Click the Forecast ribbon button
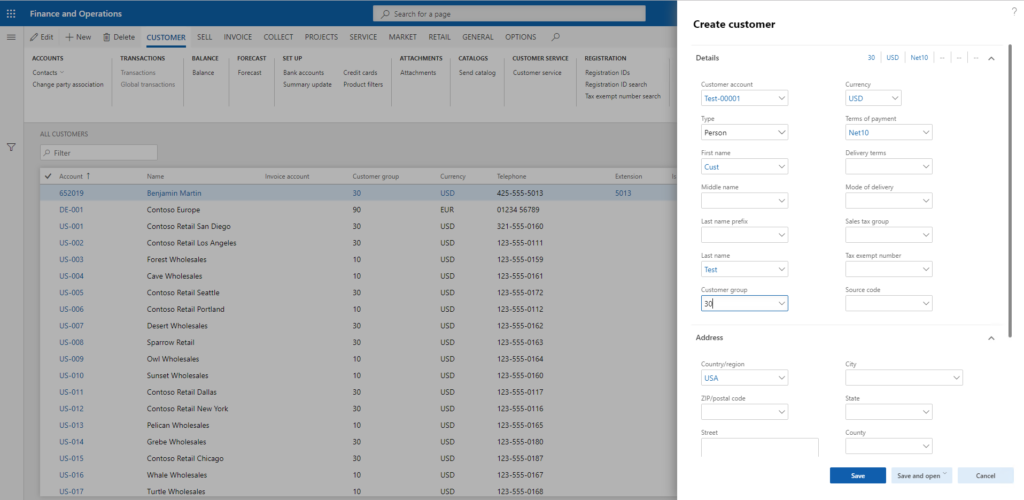Viewport: 1024px width, 500px height. tap(249, 72)
